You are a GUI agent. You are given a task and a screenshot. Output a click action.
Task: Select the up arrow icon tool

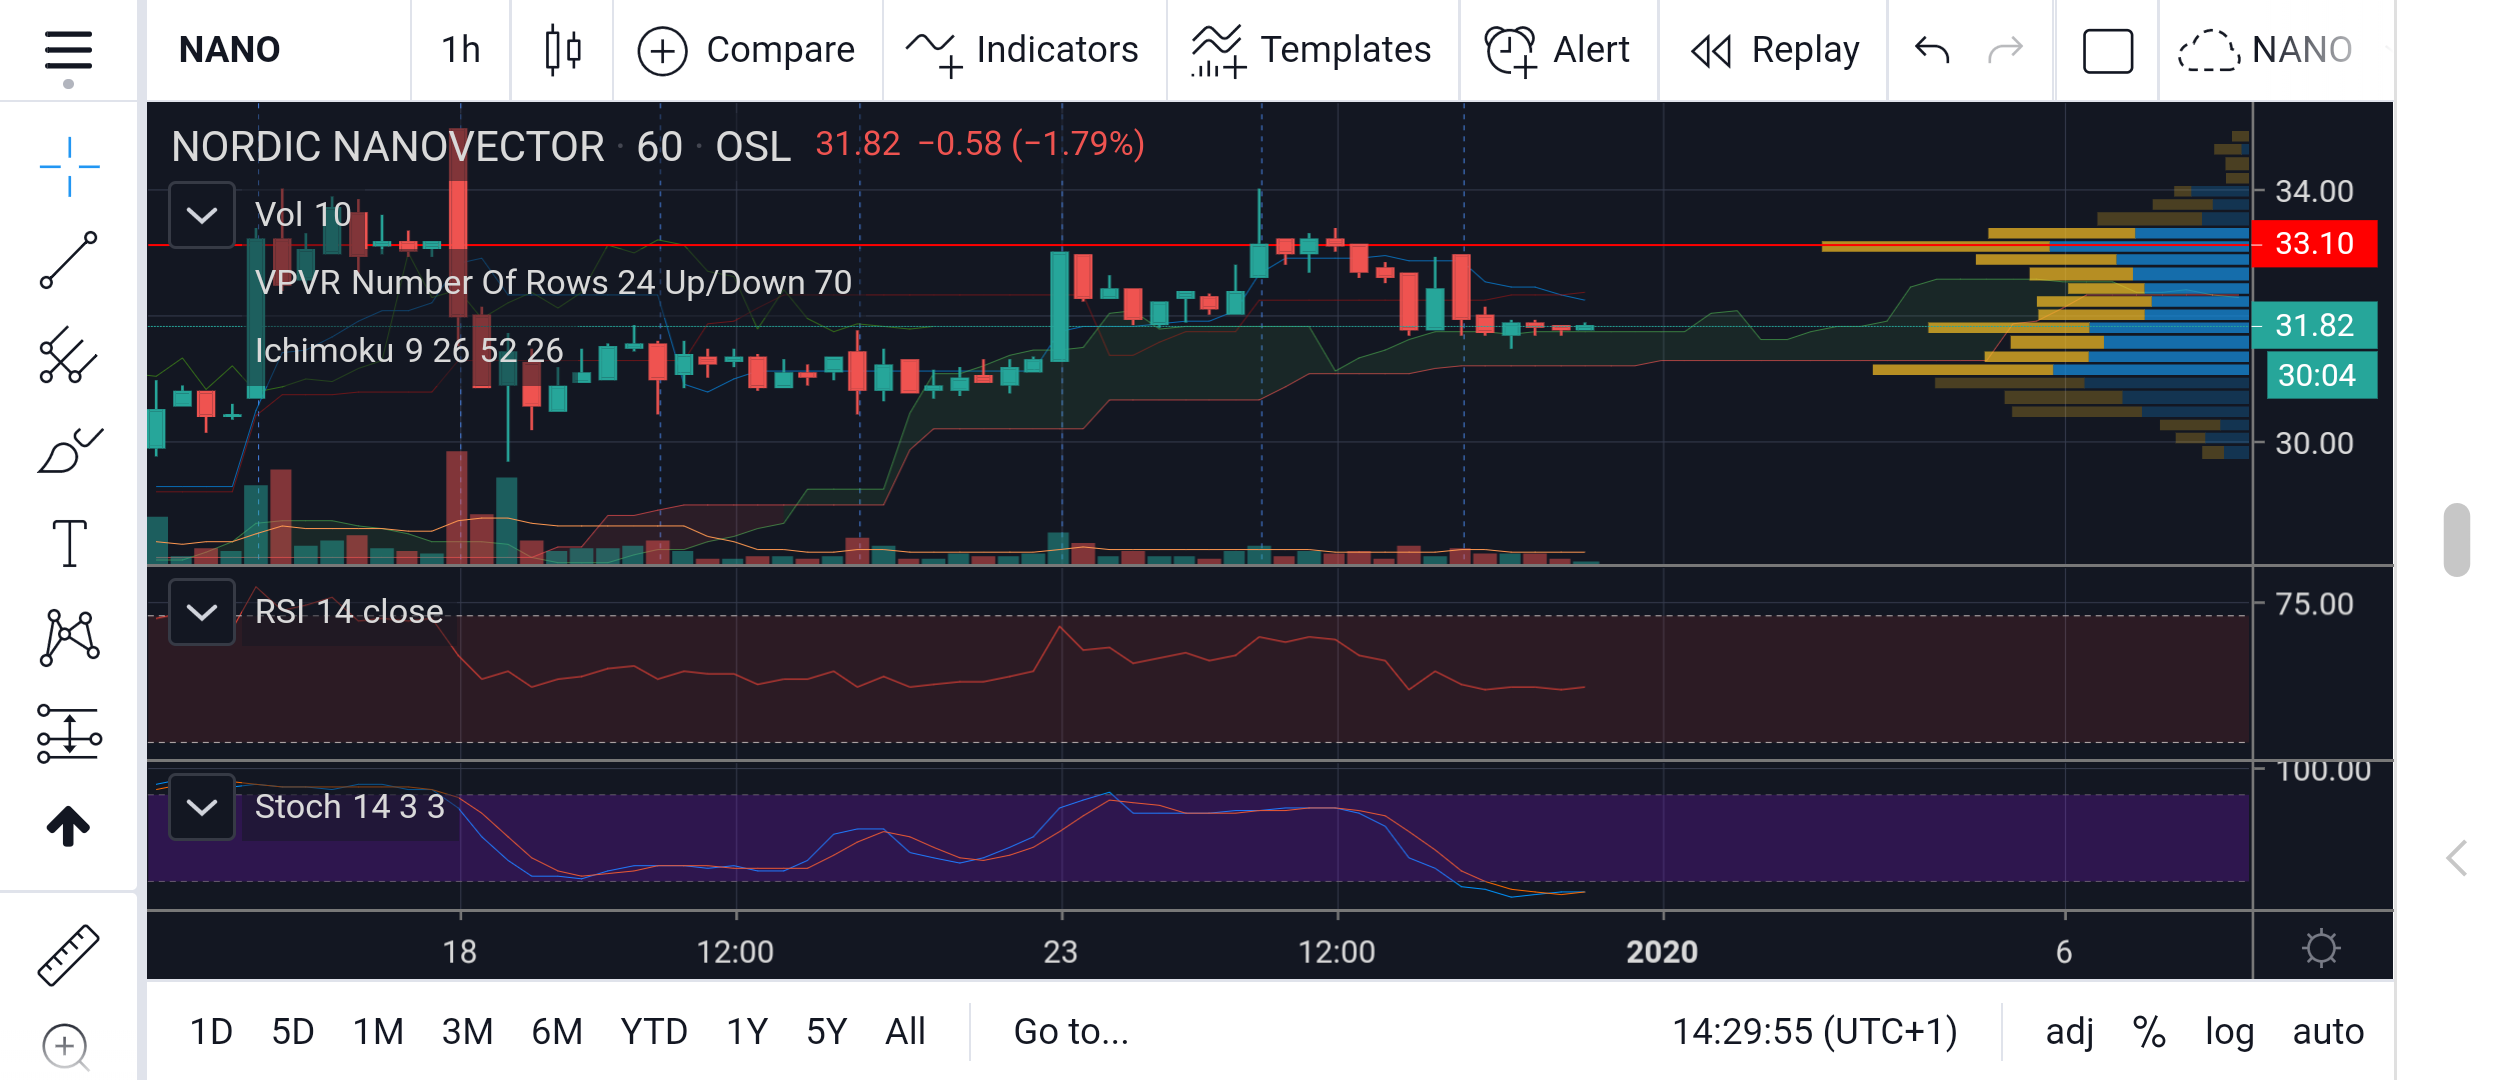click(x=69, y=826)
